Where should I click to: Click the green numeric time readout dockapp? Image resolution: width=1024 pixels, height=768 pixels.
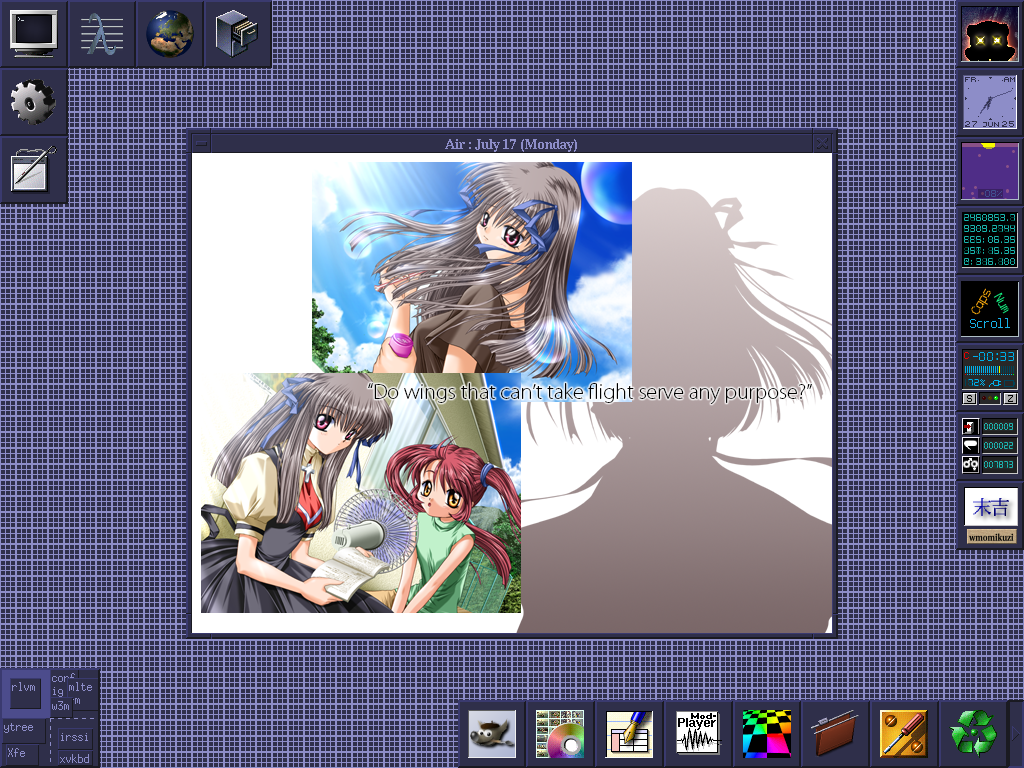coord(989,239)
